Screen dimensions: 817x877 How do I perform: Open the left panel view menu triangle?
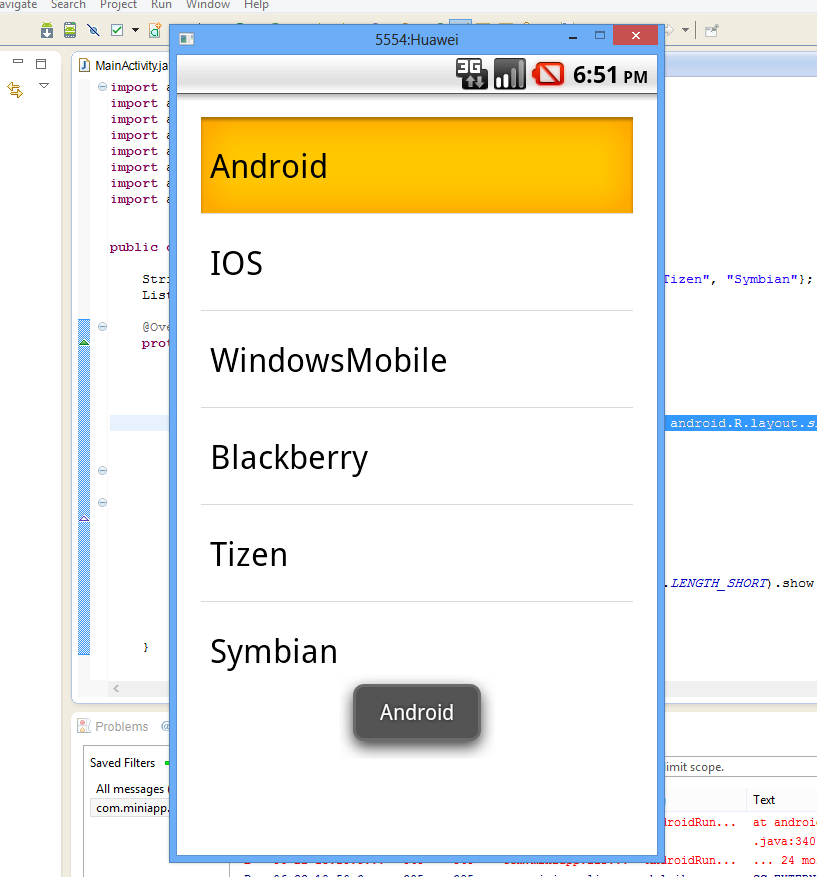point(44,86)
